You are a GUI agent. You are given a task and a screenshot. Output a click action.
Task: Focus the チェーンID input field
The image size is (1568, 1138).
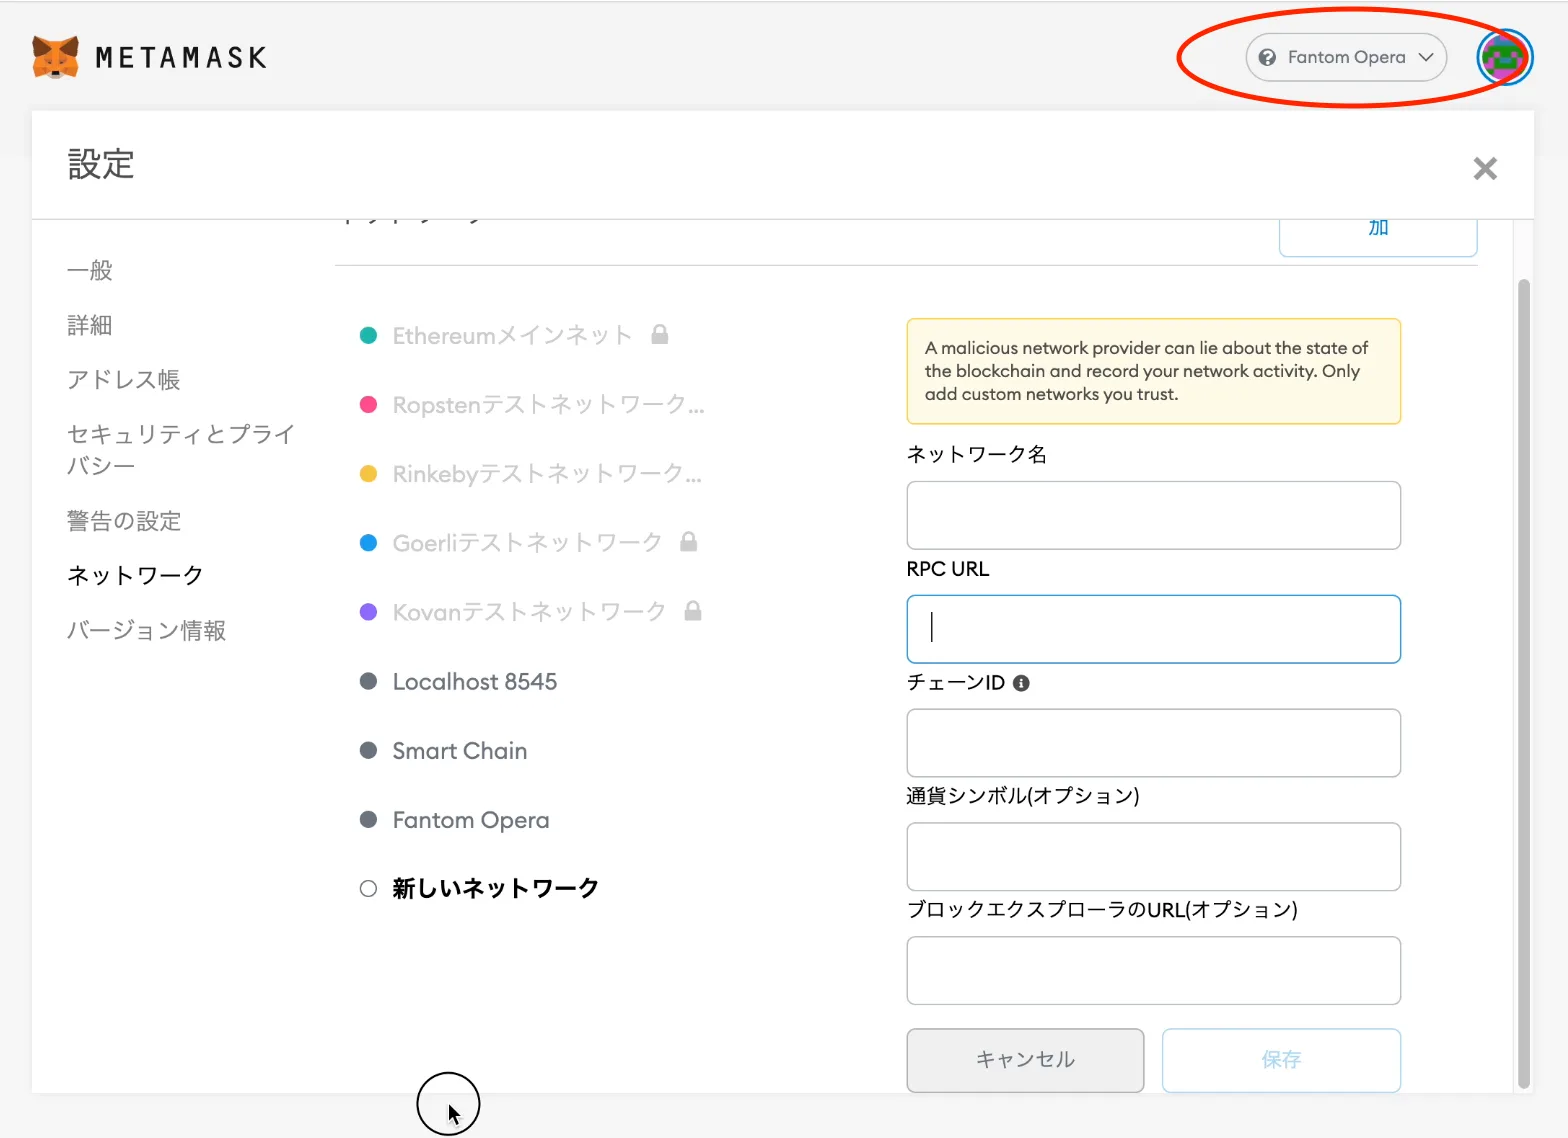point(1153,743)
